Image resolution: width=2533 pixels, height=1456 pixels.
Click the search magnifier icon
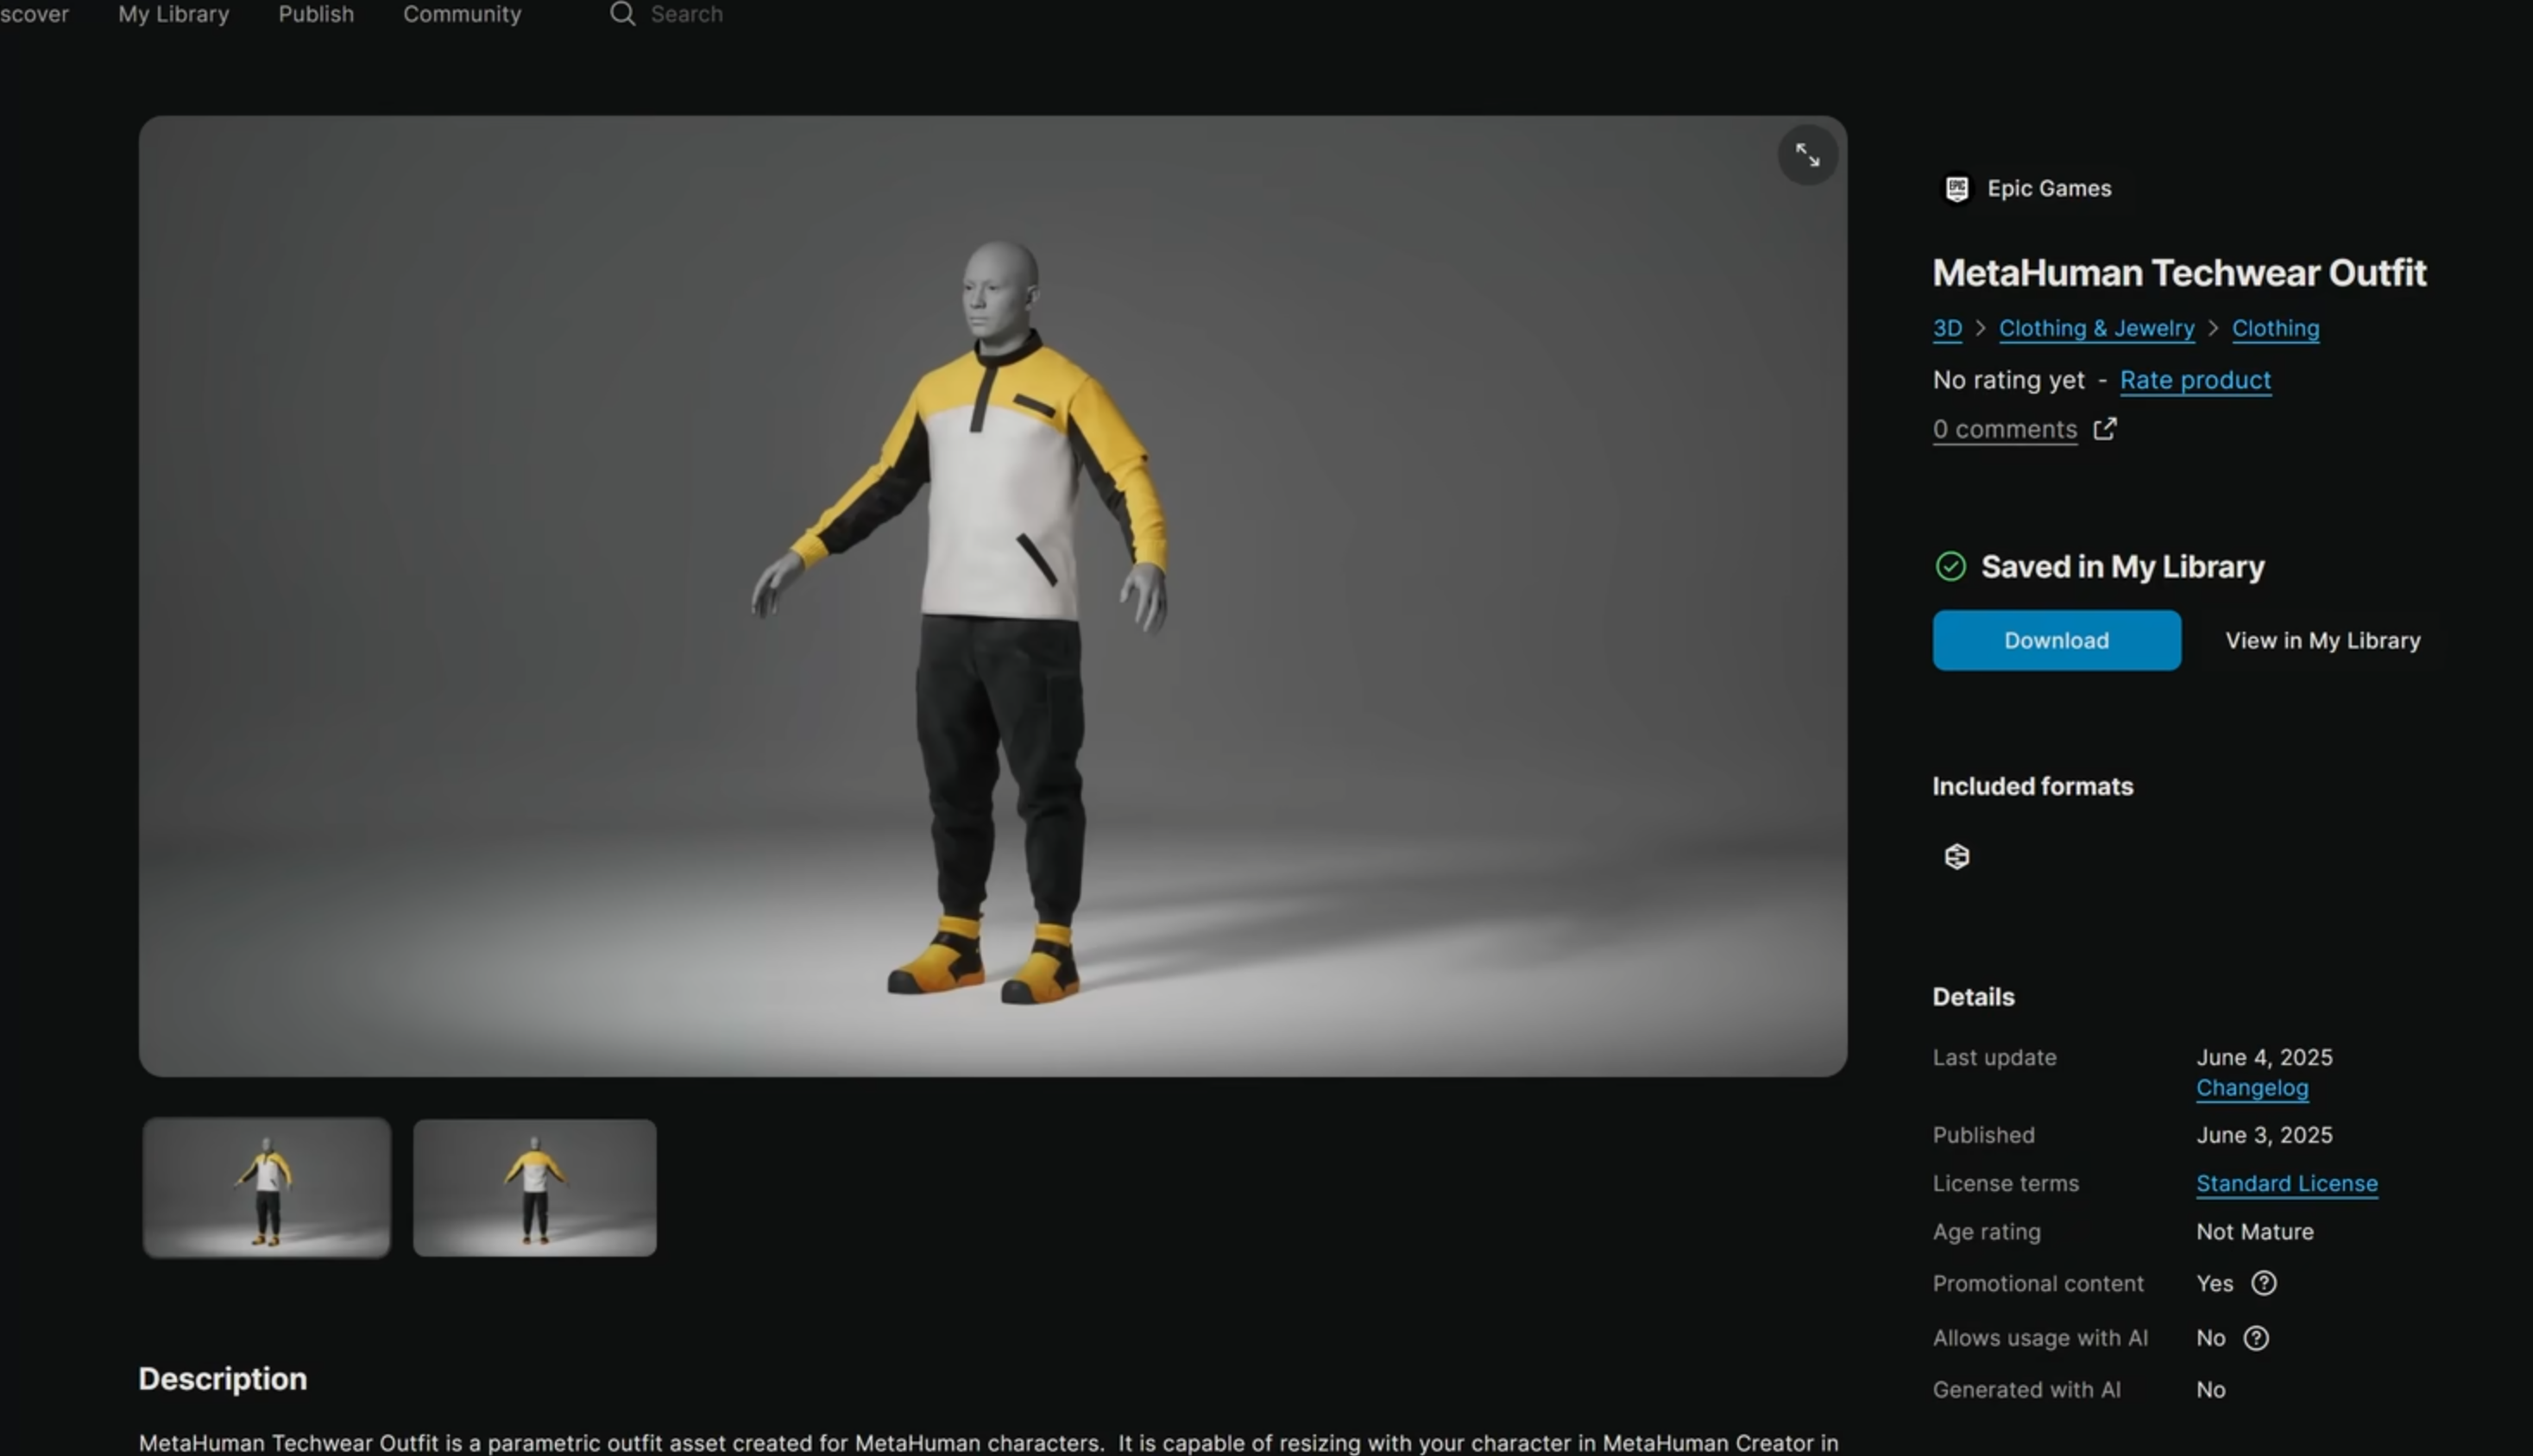tap(622, 14)
